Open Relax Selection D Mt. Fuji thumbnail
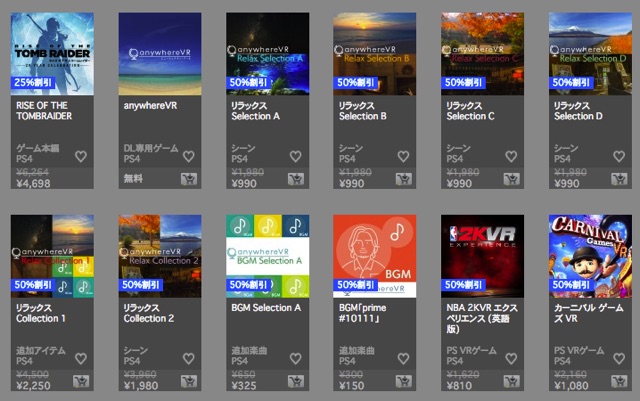The width and height of the screenshot is (640, 401). [590, 54]
